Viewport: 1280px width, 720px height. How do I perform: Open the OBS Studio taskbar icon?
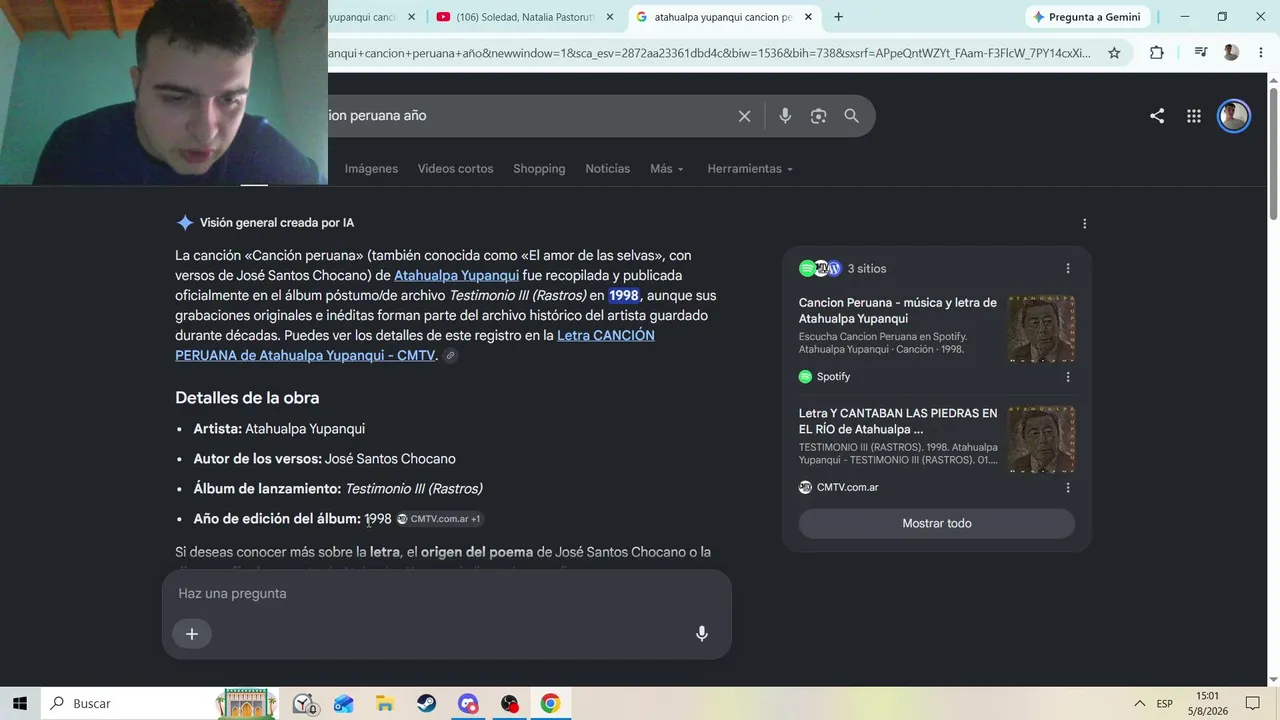tap(510, 704)
